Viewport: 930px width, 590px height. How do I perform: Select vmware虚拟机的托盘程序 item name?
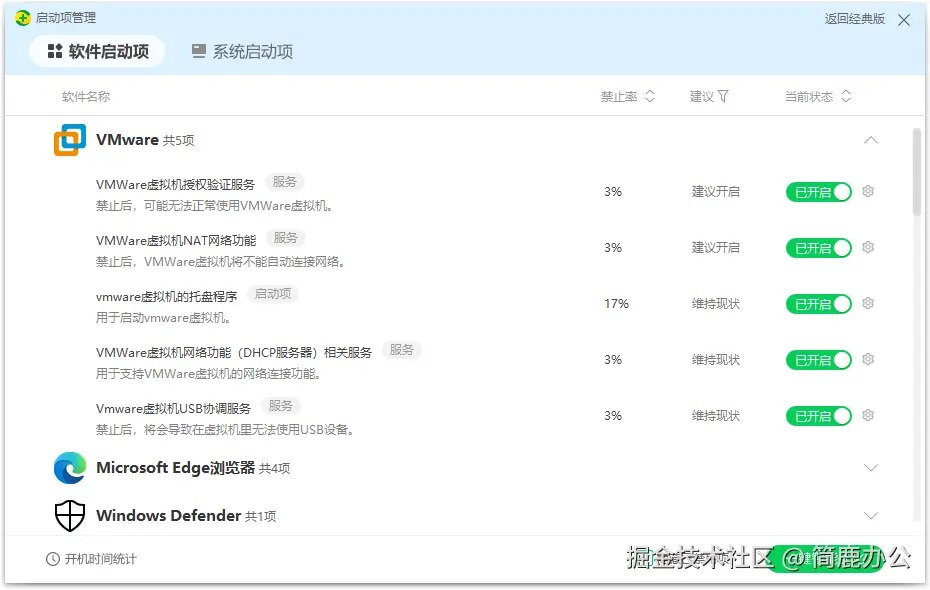tap(167, 296)
